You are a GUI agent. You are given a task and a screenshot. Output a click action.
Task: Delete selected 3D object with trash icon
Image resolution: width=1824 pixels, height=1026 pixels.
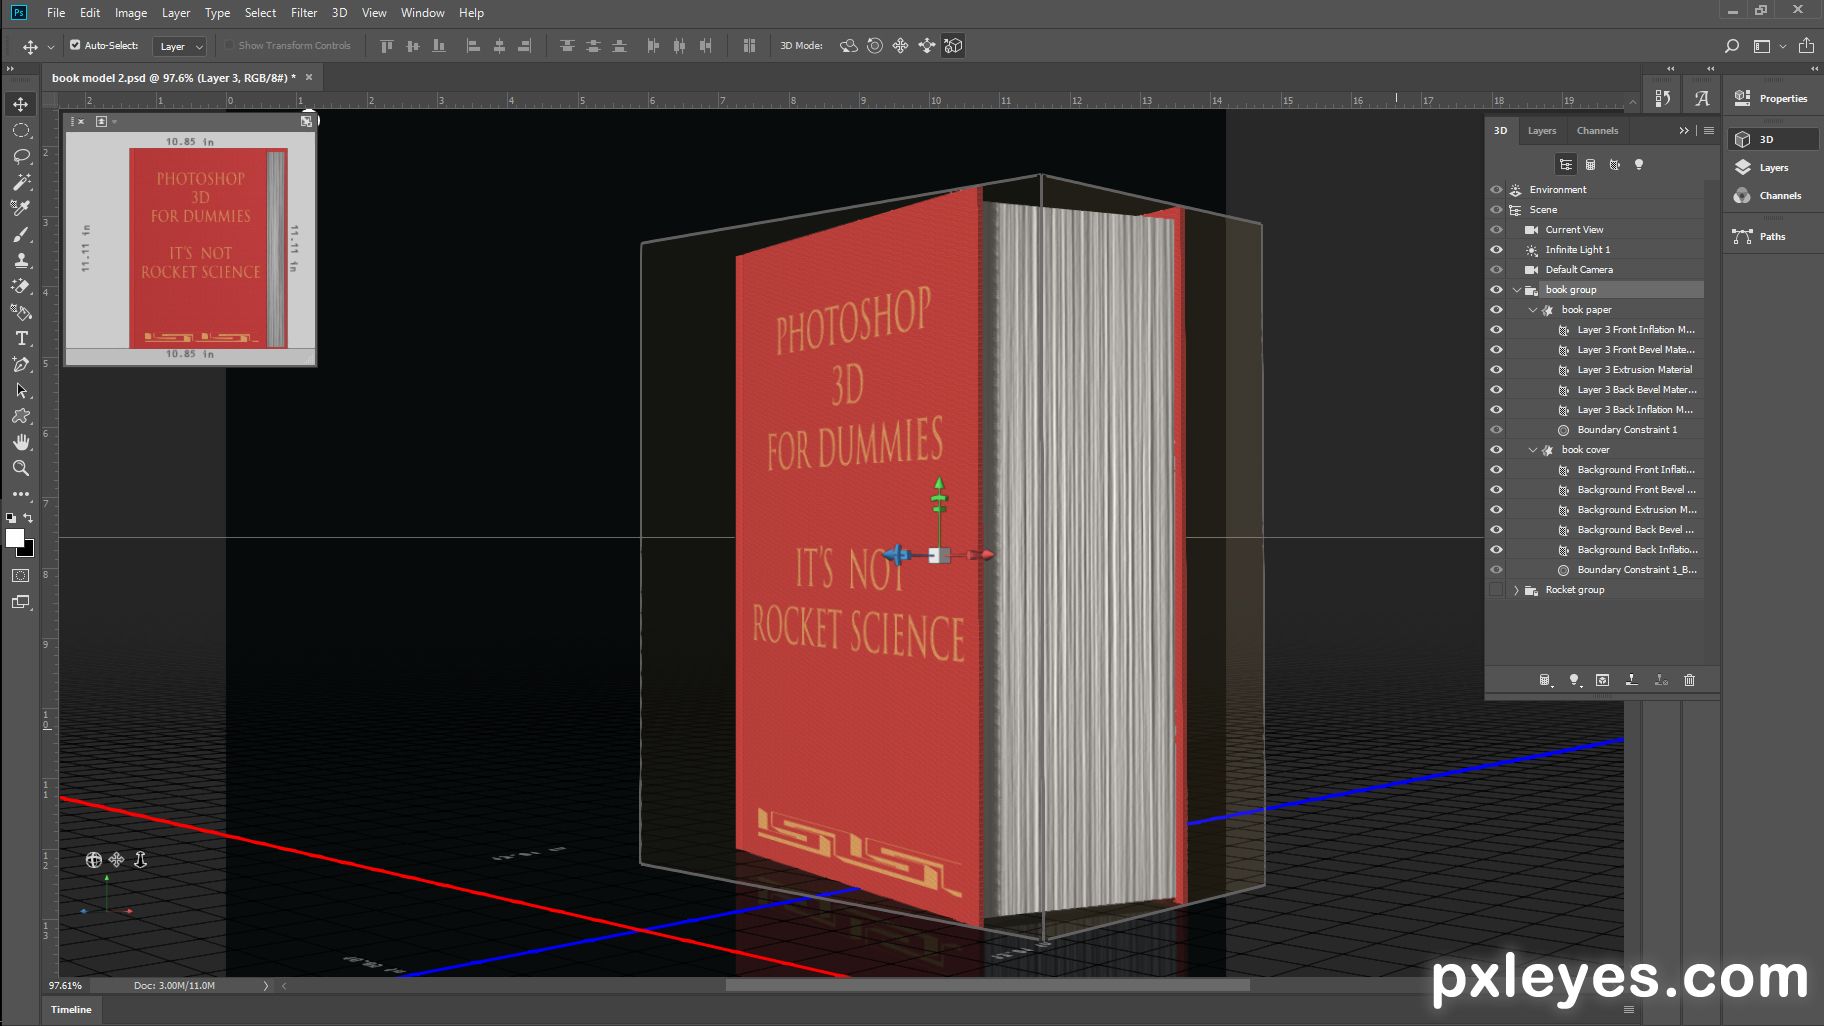pyautogui.click(x=1690, y=680)
